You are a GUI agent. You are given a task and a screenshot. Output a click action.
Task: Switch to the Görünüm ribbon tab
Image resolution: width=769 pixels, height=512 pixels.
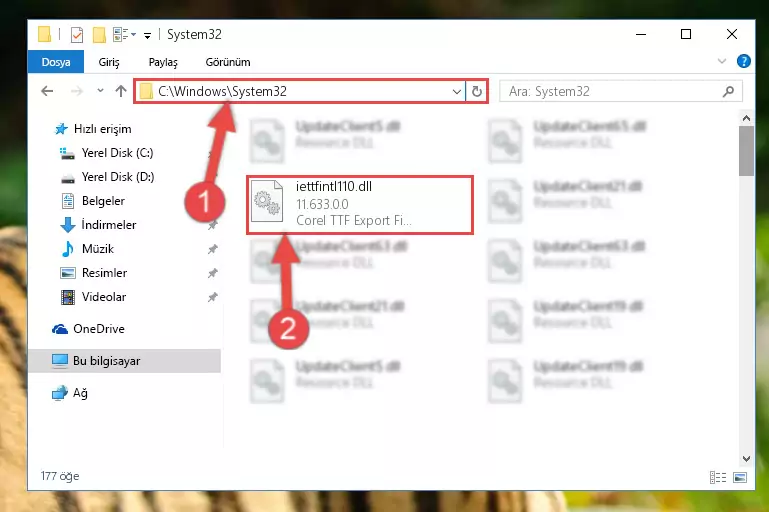[x=228, y=62]
